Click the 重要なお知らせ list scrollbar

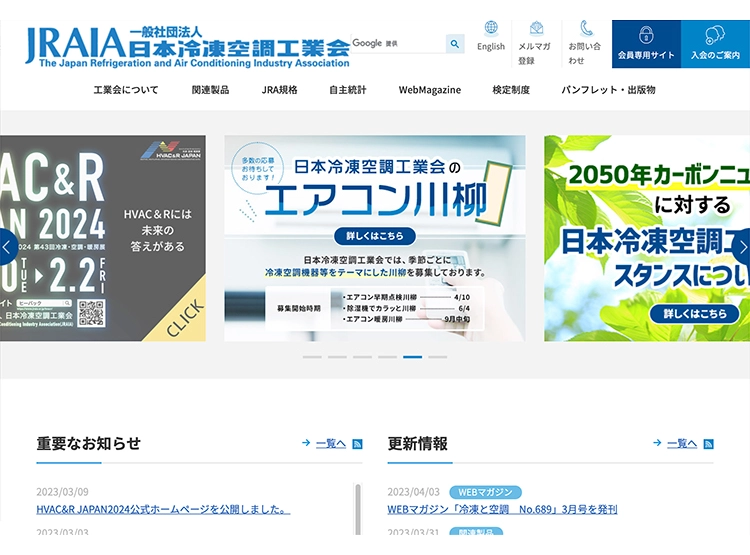tap(358, 509)
